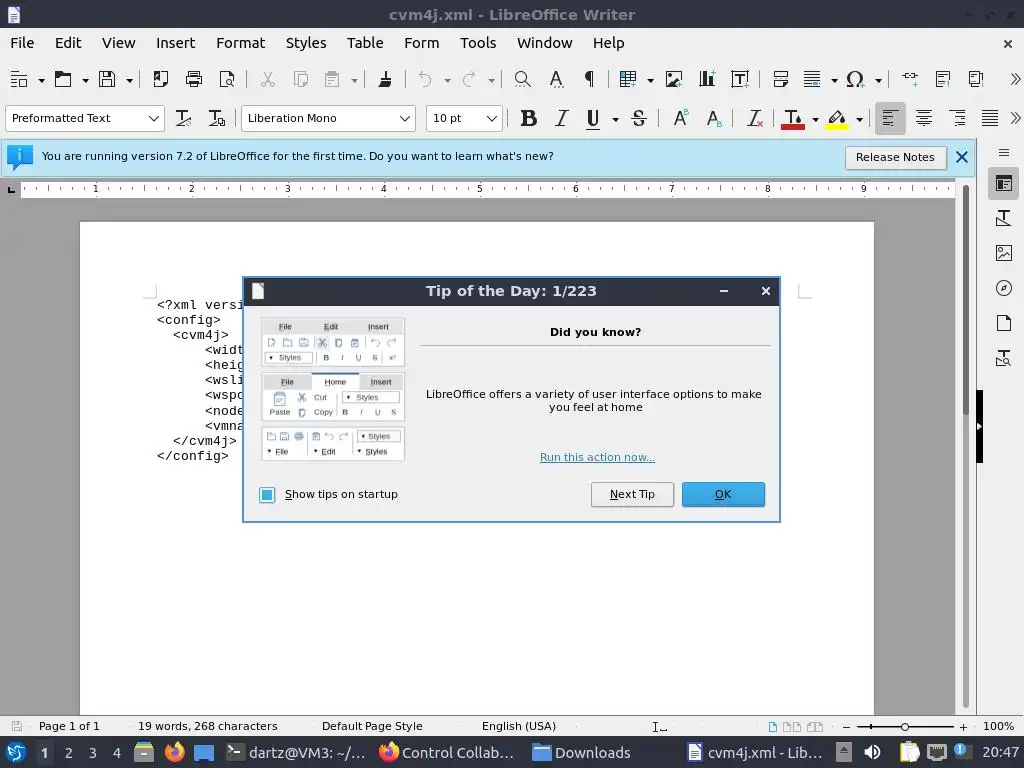The image size is (1024, 768).
Task: Expand Underline style dropdown arrow
Action: tap(615, 119)
